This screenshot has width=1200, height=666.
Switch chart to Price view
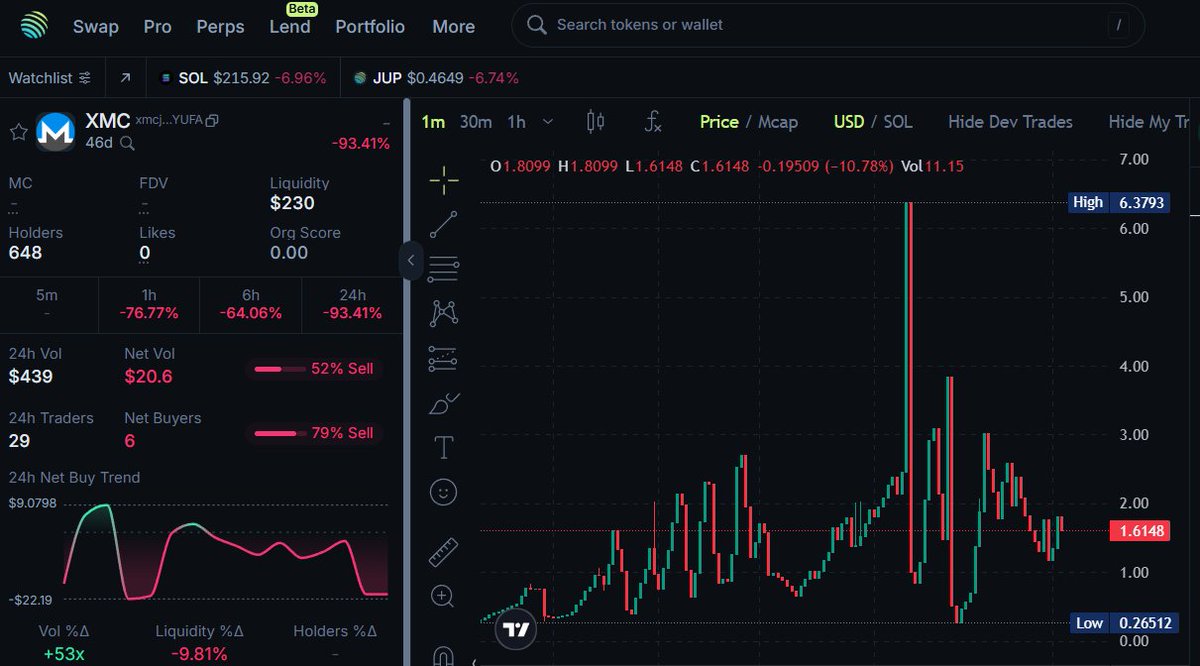coord(719,122)
